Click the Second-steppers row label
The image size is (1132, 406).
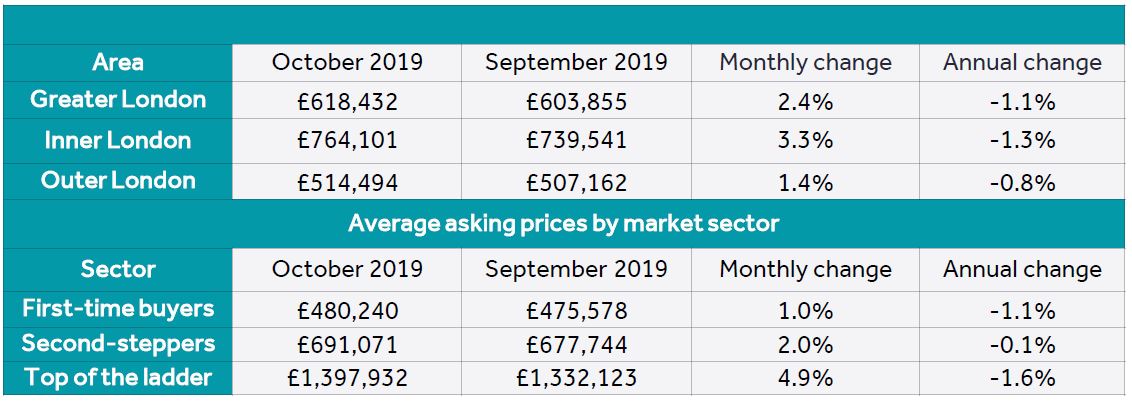pyautogui.click(x=118, y=343)
